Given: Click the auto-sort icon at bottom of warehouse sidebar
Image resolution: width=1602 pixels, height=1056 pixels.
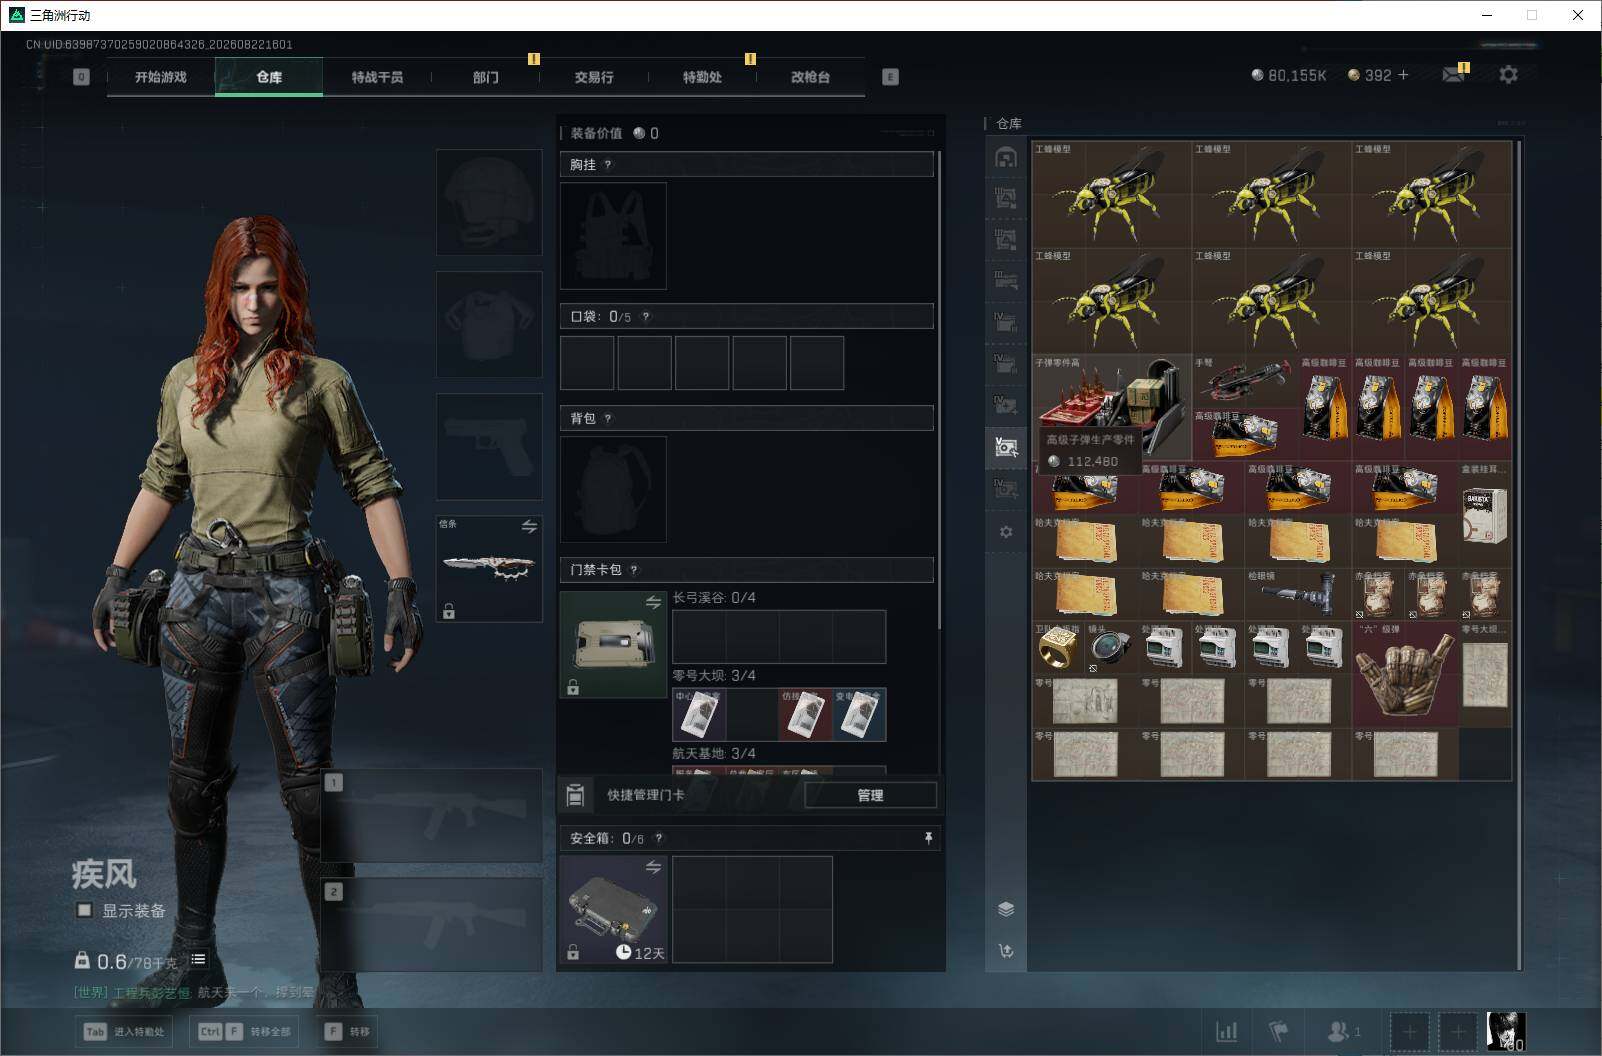Looking at the screenshot, I should pos(1006,951).
